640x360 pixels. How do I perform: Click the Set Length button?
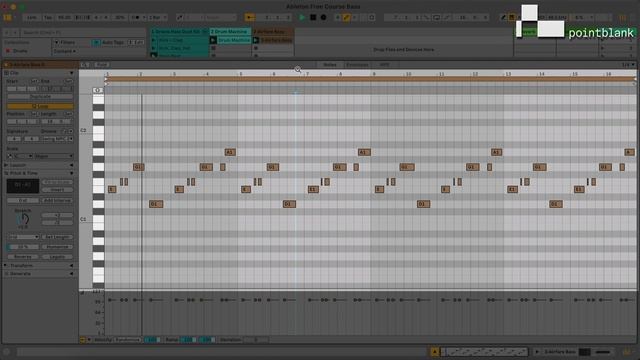[58, 237]
